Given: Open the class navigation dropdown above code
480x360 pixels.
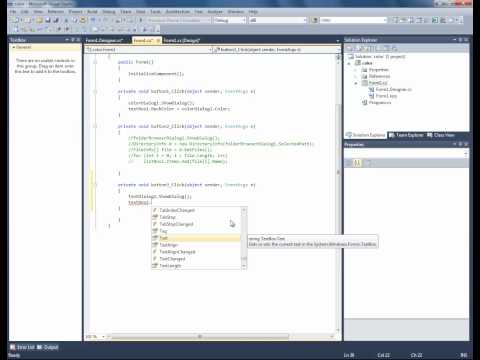Looking at the screenshot, I should (x=149, y=50).
